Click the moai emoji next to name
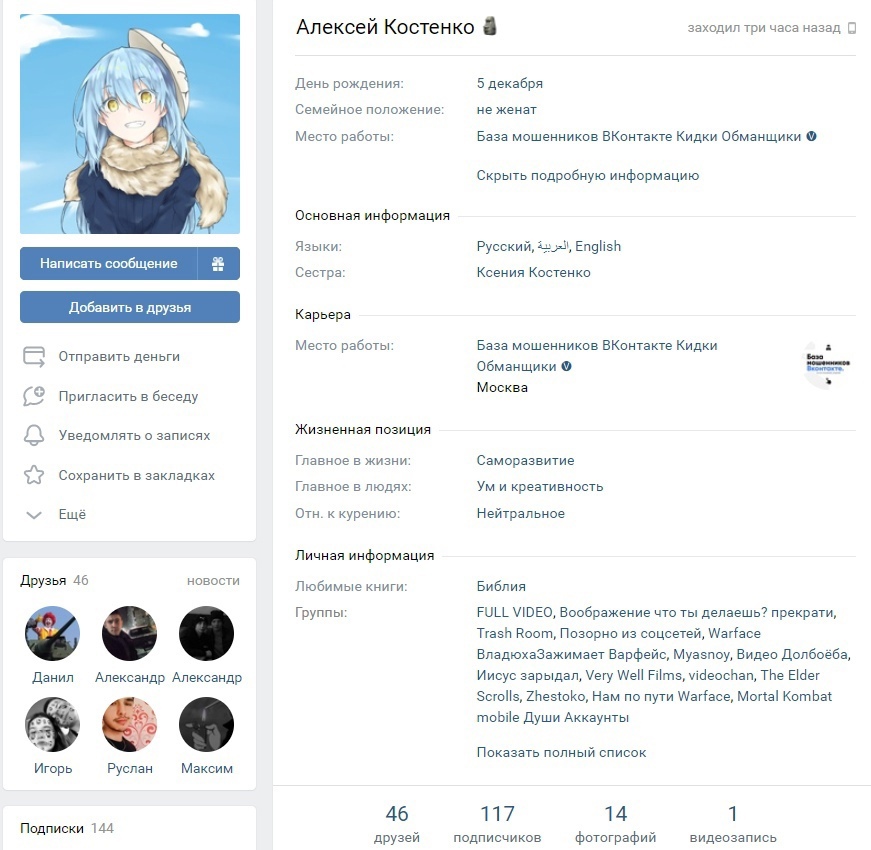The image size is (871, 850). pyautogui.click(x=489, y=26)
